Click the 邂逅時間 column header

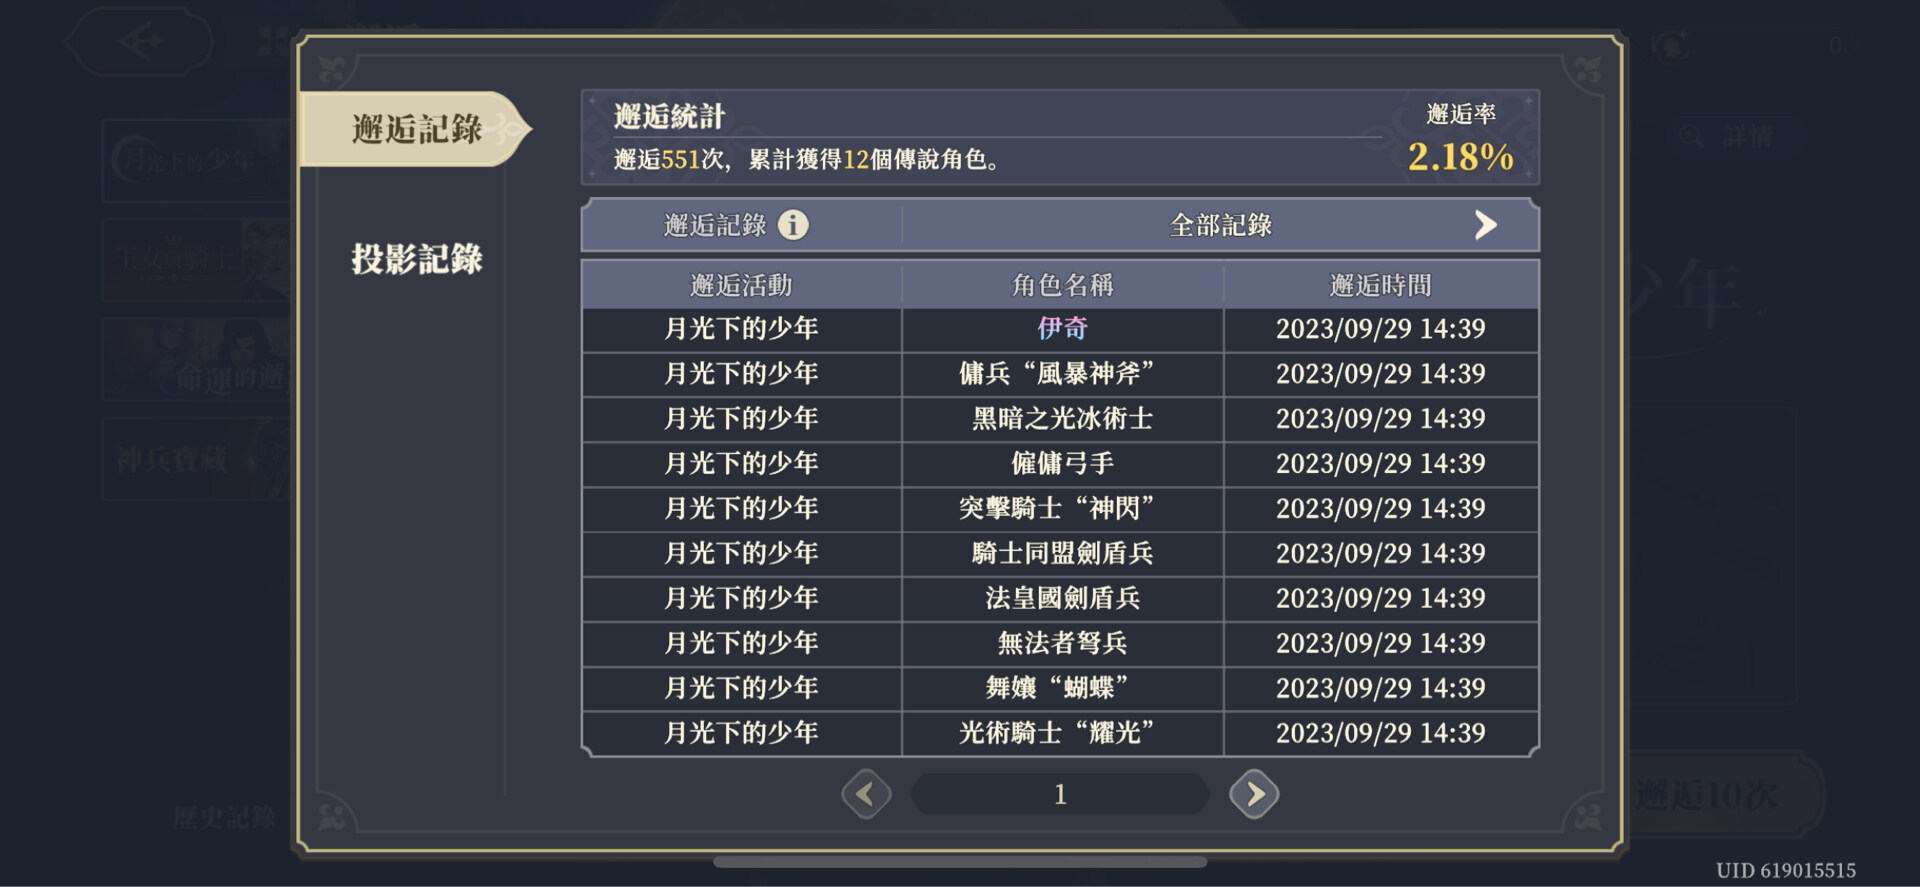pos(1380,285)
